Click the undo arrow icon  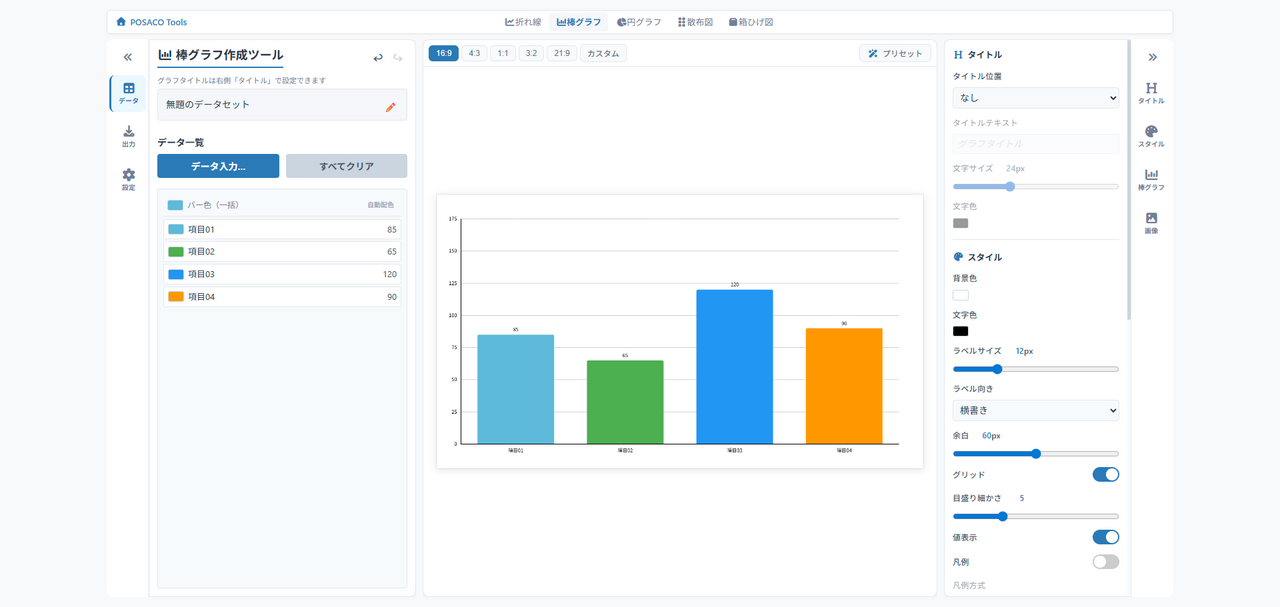point(378,58)
